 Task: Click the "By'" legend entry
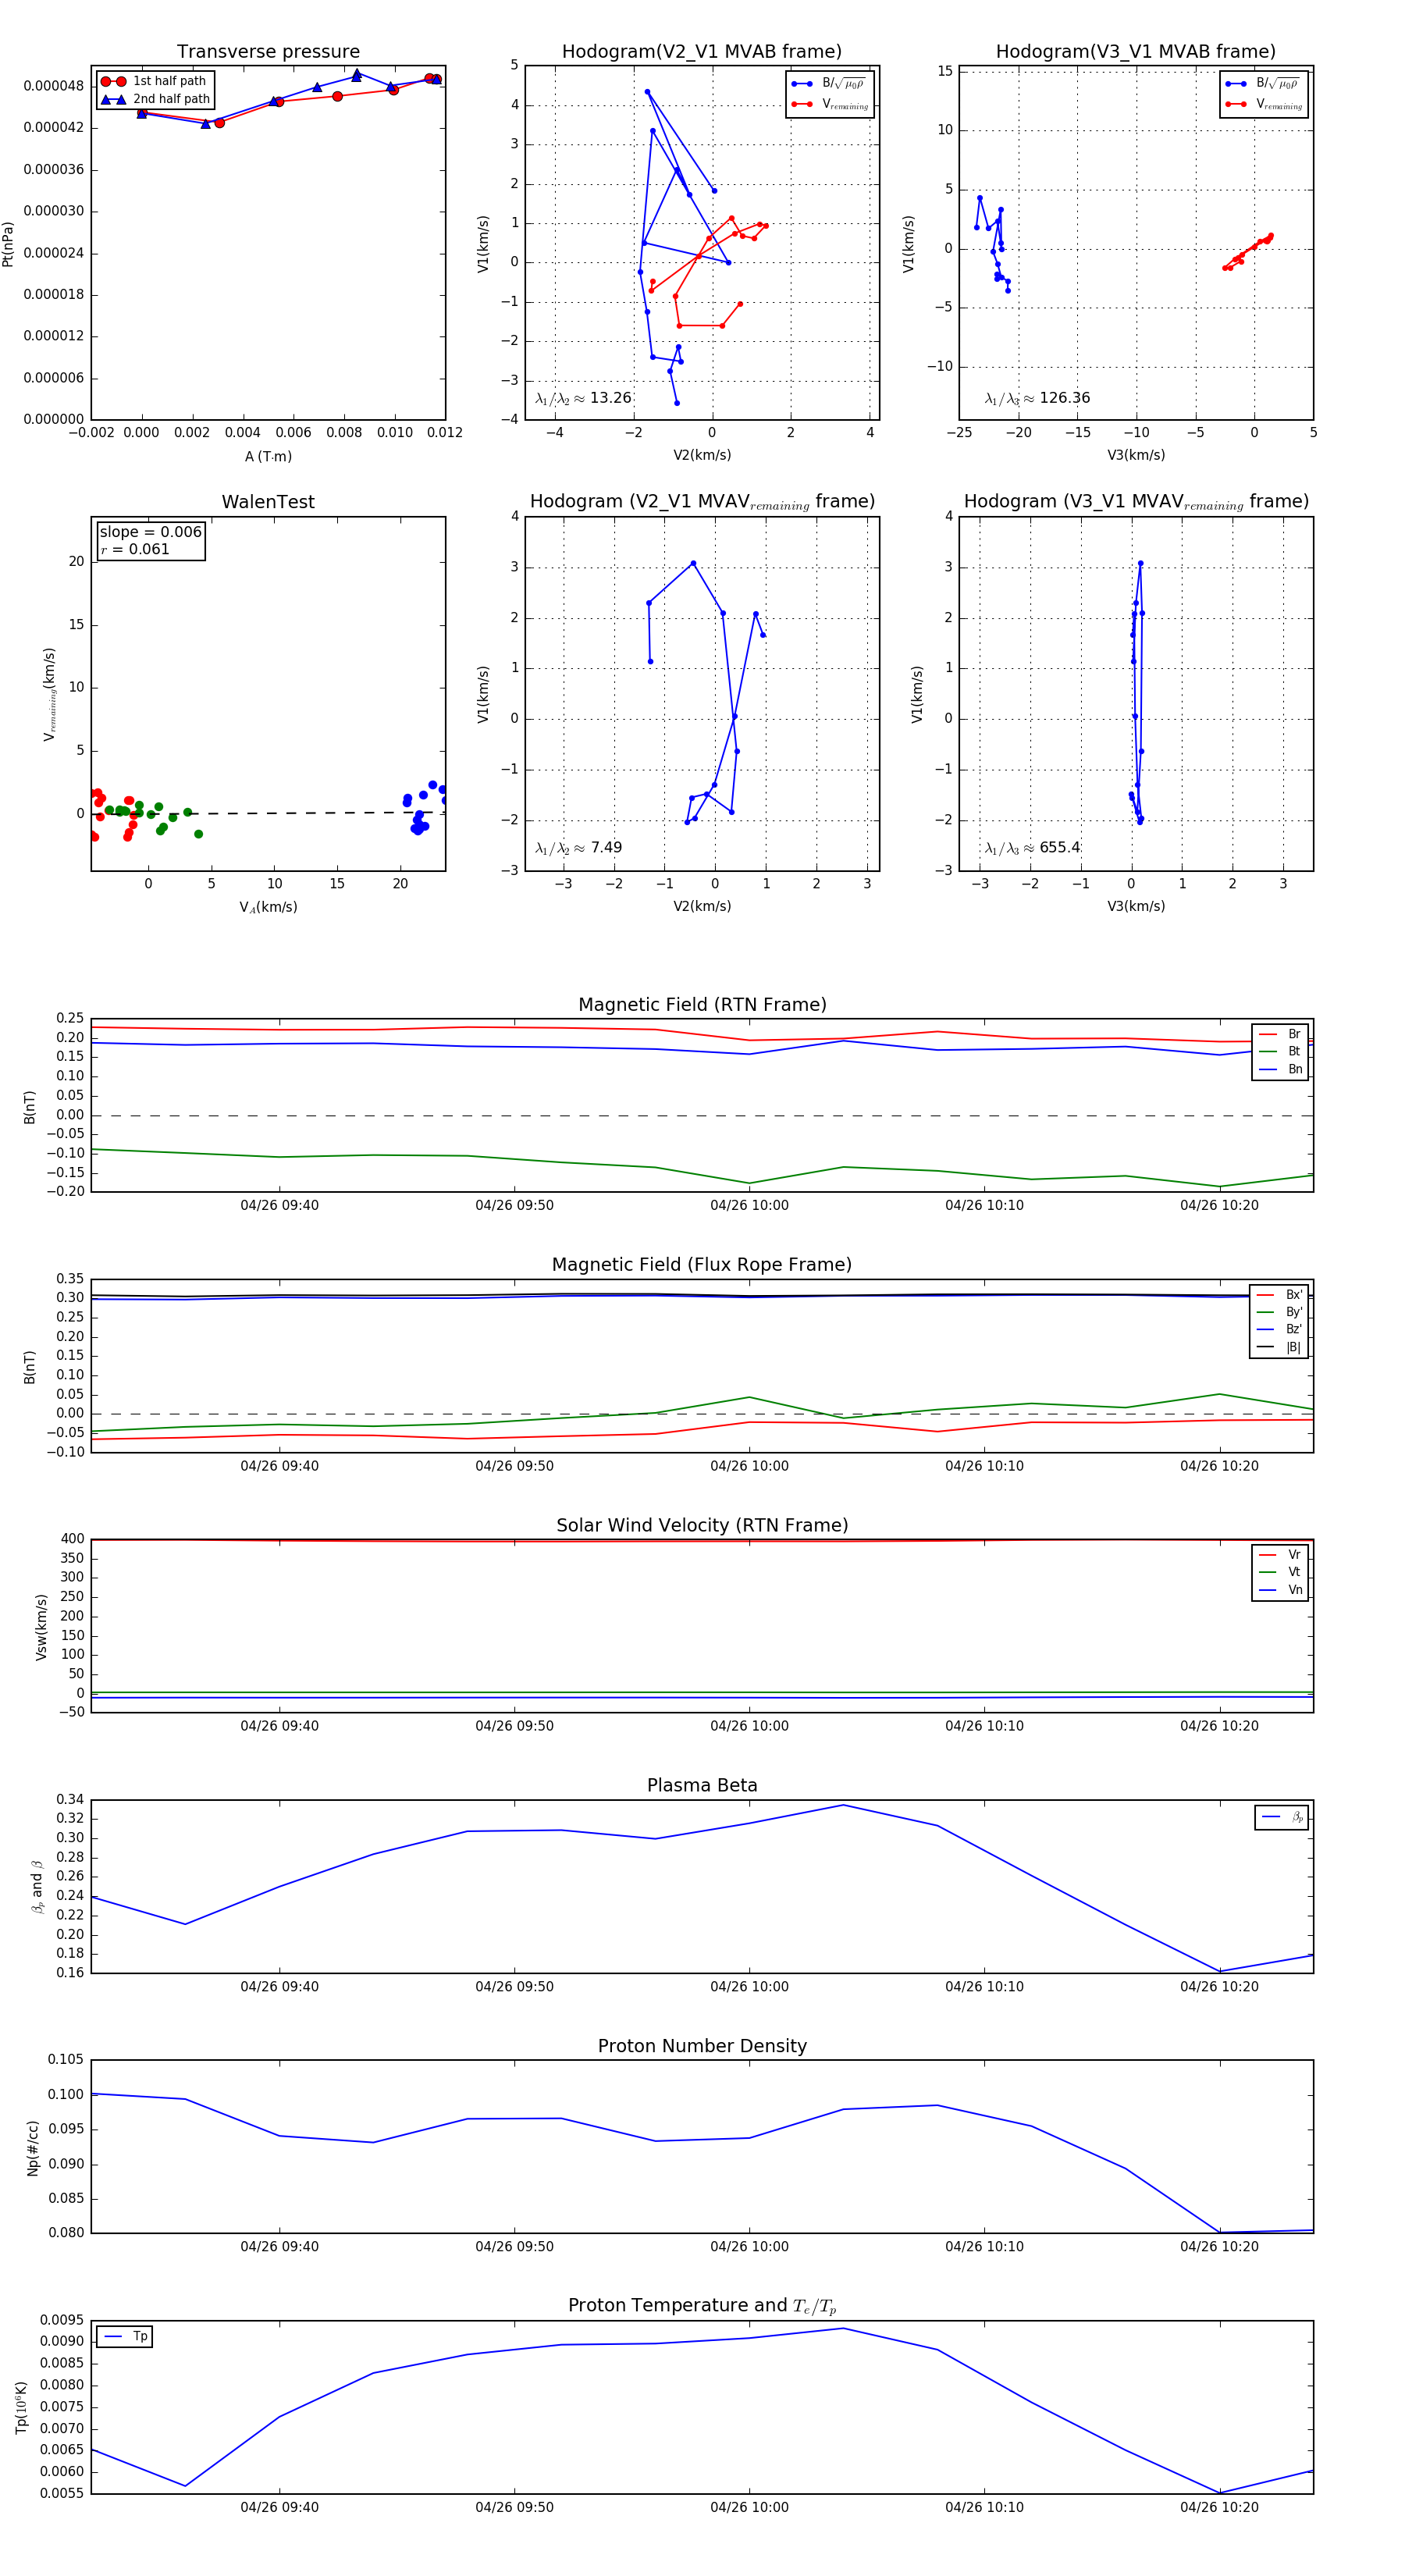1280,1312
